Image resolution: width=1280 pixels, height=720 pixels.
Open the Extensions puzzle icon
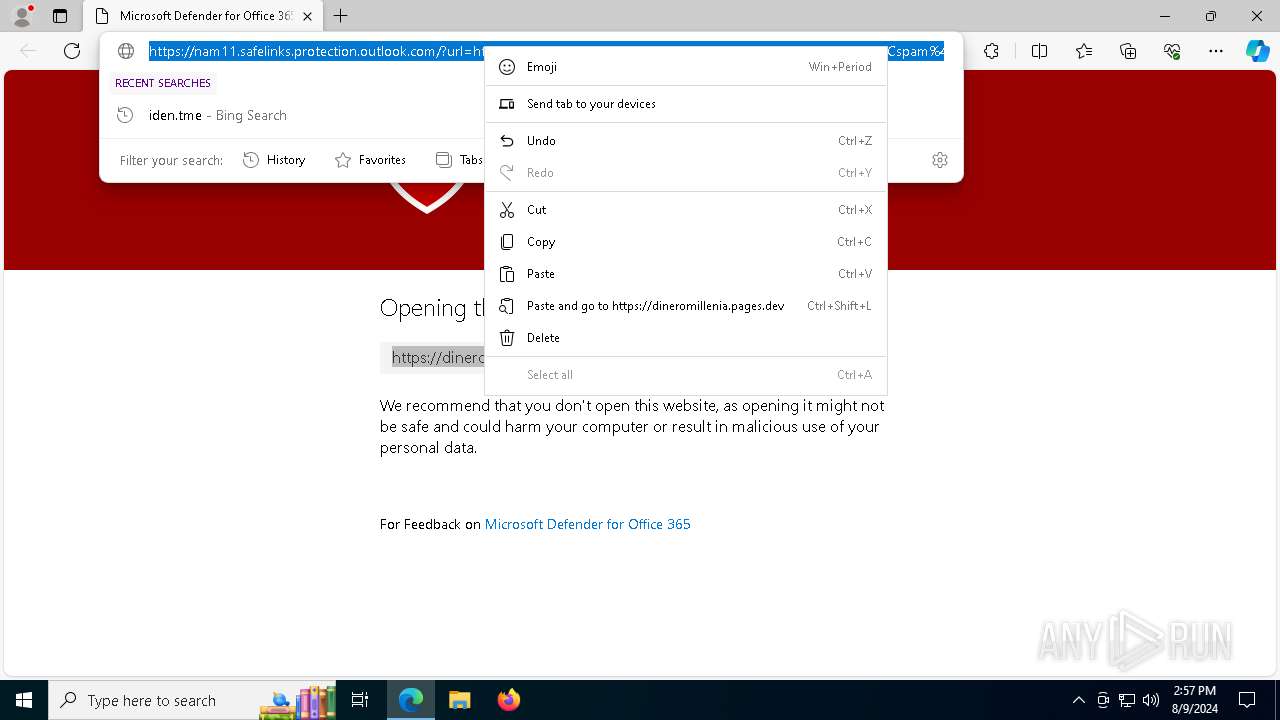point(991,51)
